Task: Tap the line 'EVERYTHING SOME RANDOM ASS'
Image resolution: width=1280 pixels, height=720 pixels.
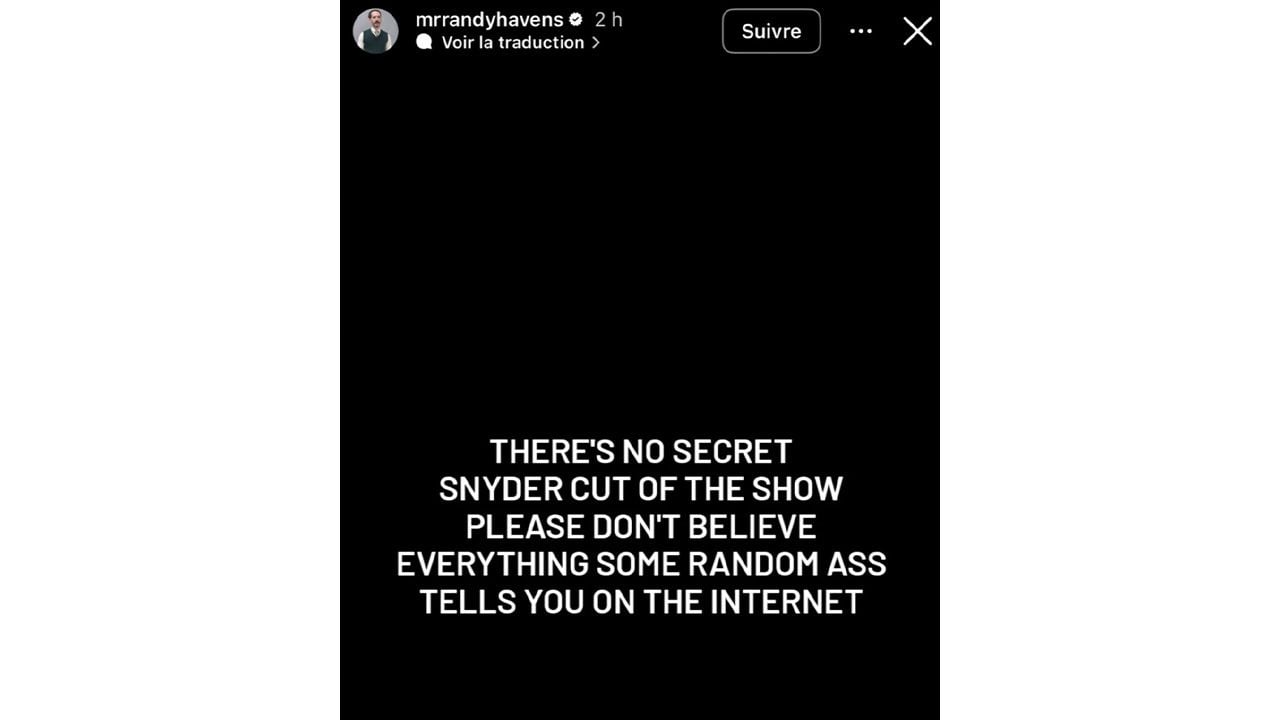Action: [x=641, y=564]
